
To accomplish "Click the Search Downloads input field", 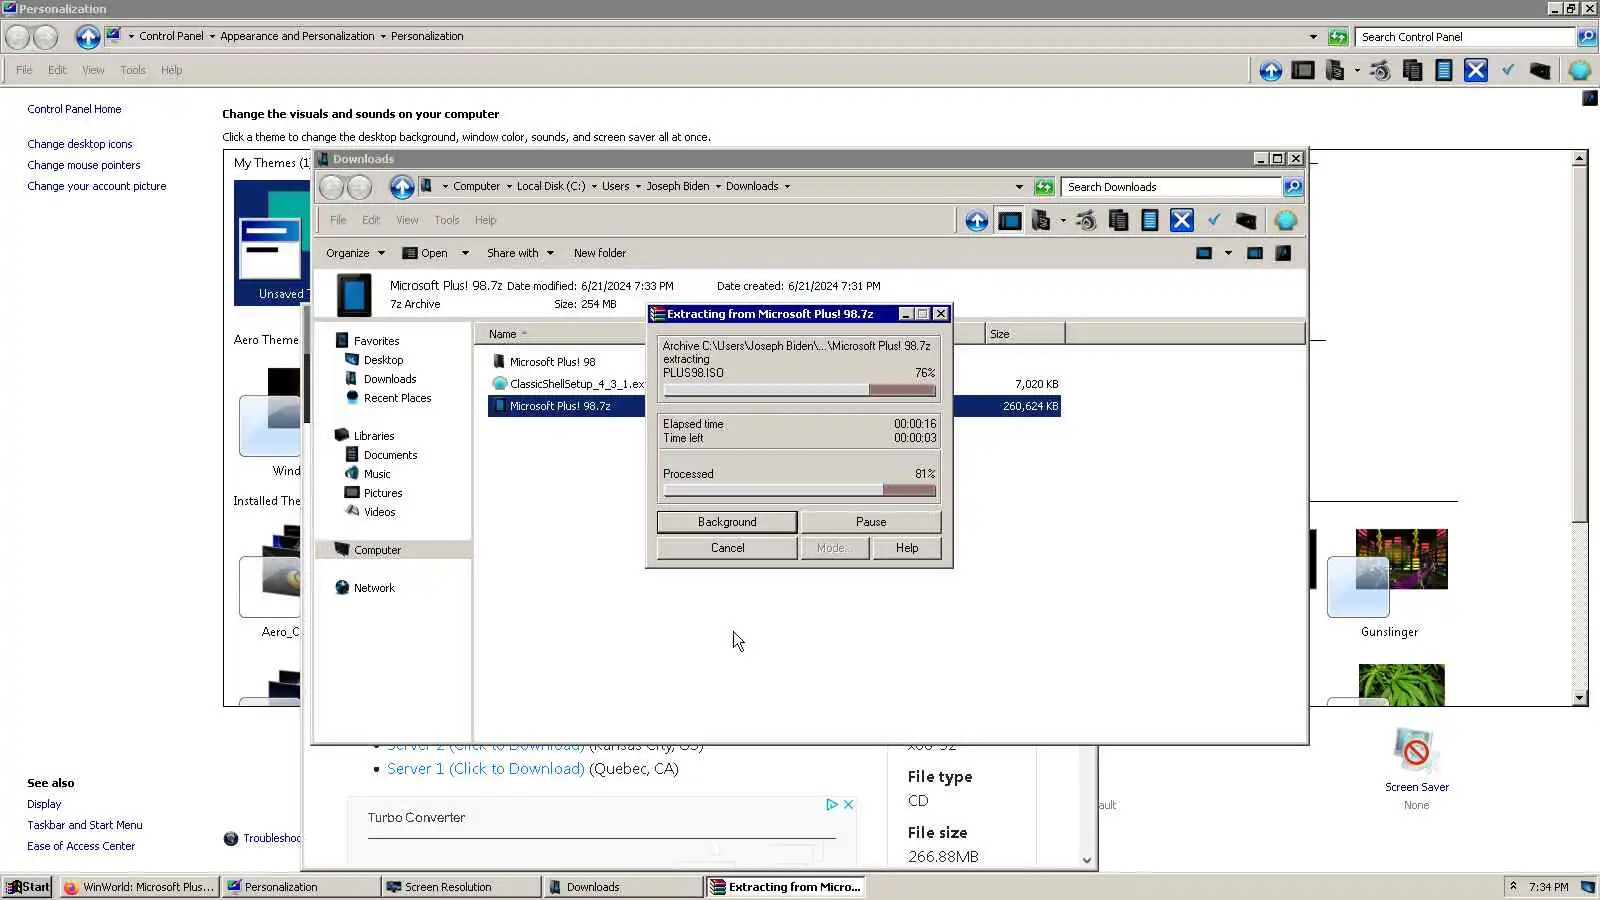I will click(1172, 187).
